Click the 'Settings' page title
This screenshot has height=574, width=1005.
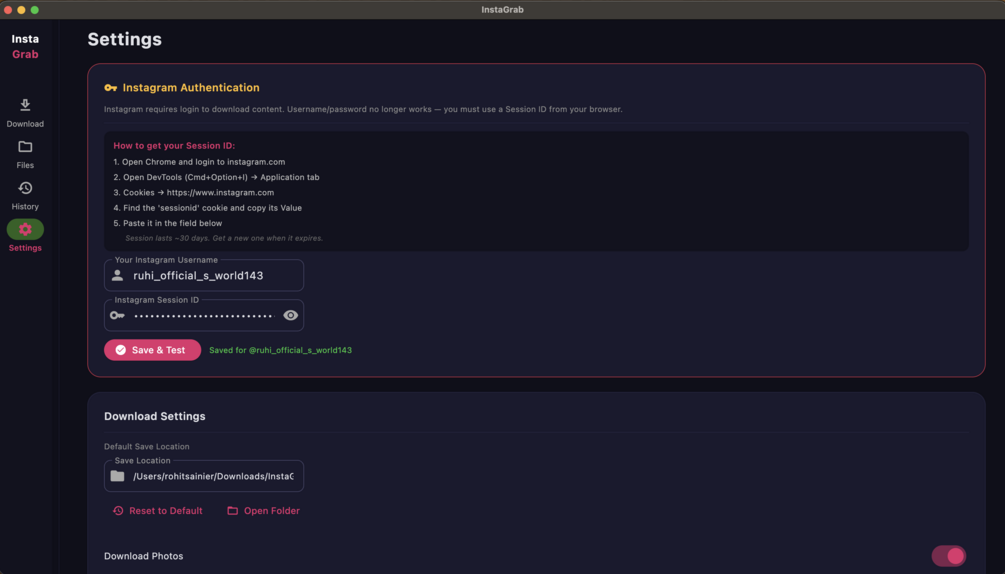click(x=124, y=39)
